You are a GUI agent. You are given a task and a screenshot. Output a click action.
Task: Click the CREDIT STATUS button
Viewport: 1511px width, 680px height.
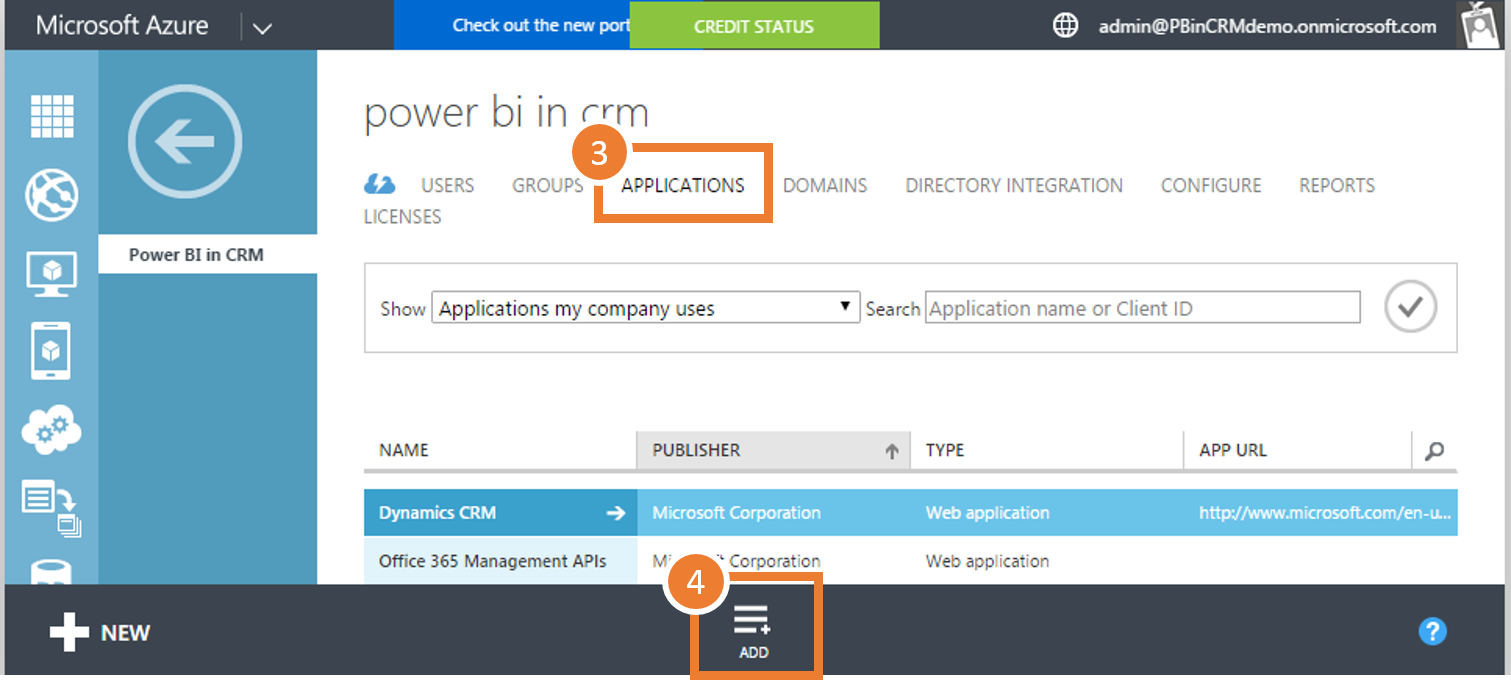coord(754,26)
